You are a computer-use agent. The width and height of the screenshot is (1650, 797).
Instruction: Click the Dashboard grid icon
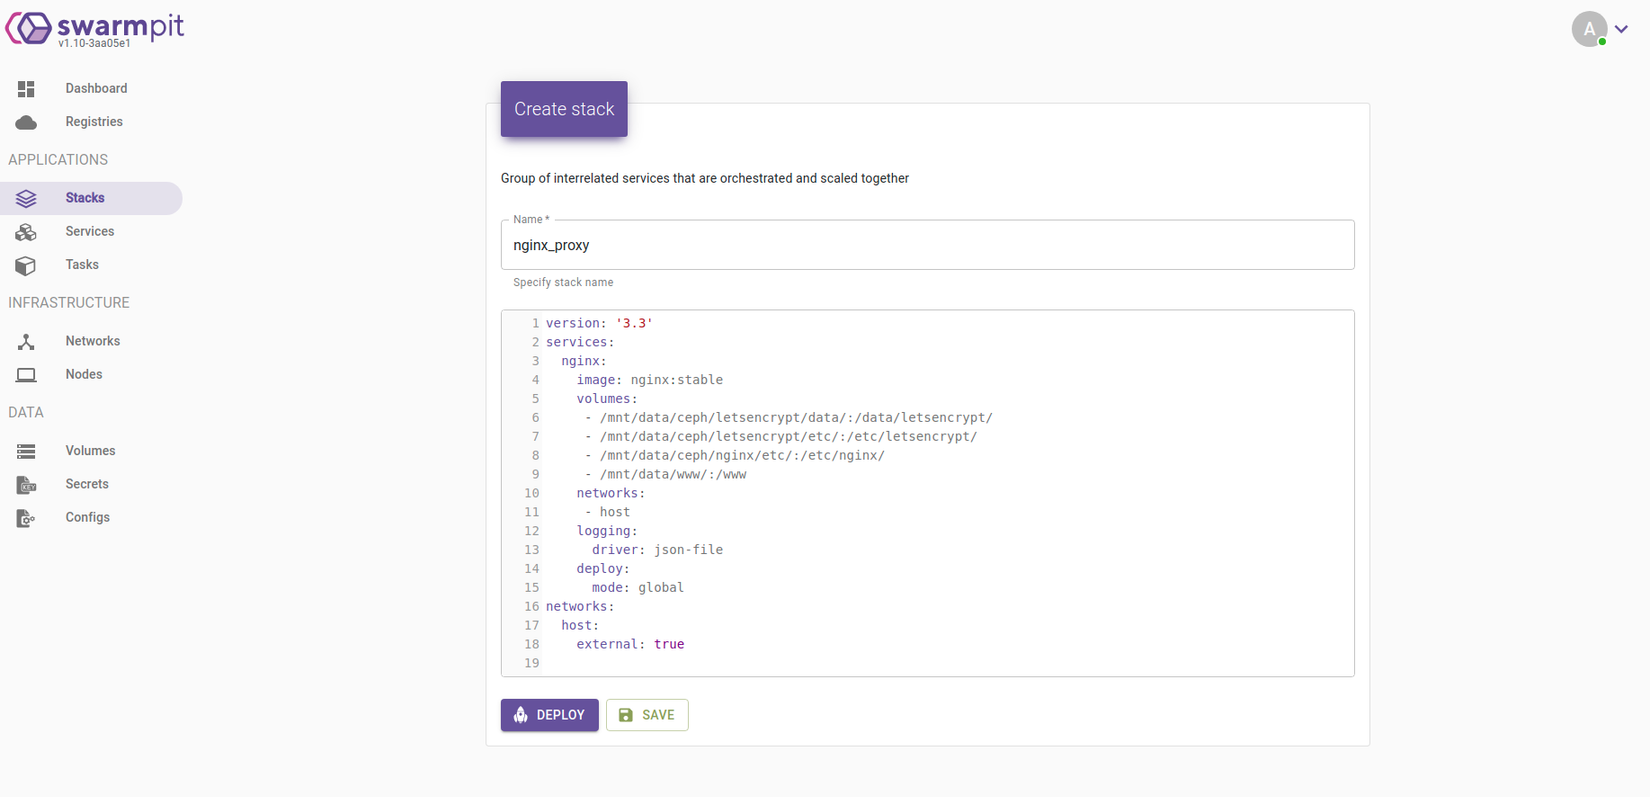coord(26,89)
